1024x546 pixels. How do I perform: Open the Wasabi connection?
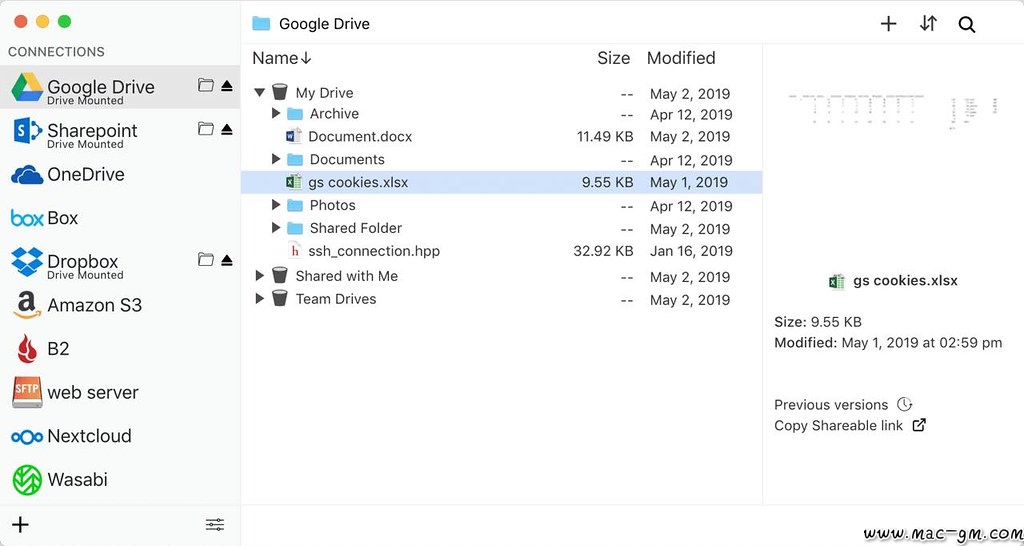point(120,479)
